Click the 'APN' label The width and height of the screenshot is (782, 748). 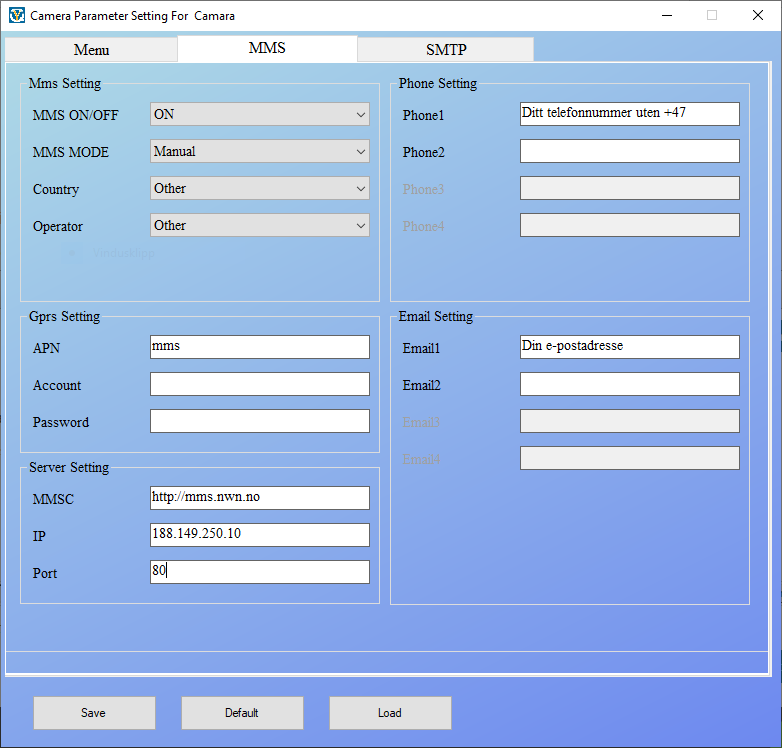point(46,348)
